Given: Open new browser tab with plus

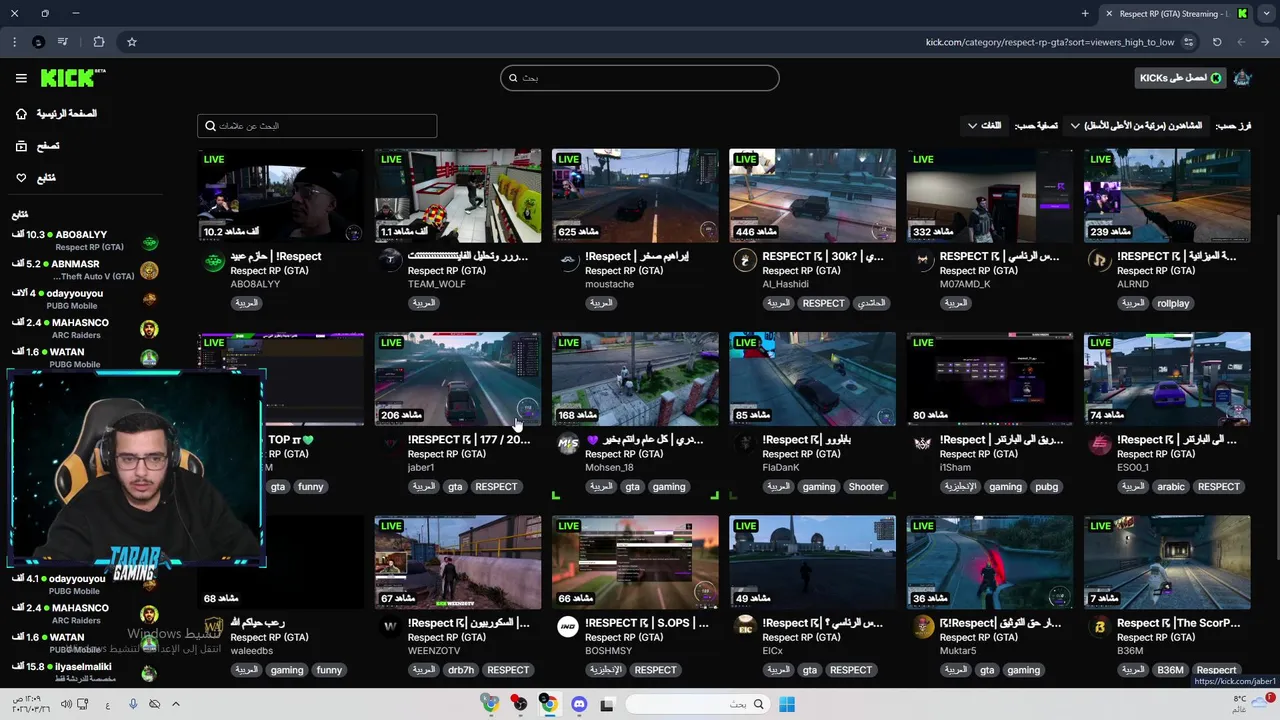Looking at the screenshot, I should click(1085, 14).
